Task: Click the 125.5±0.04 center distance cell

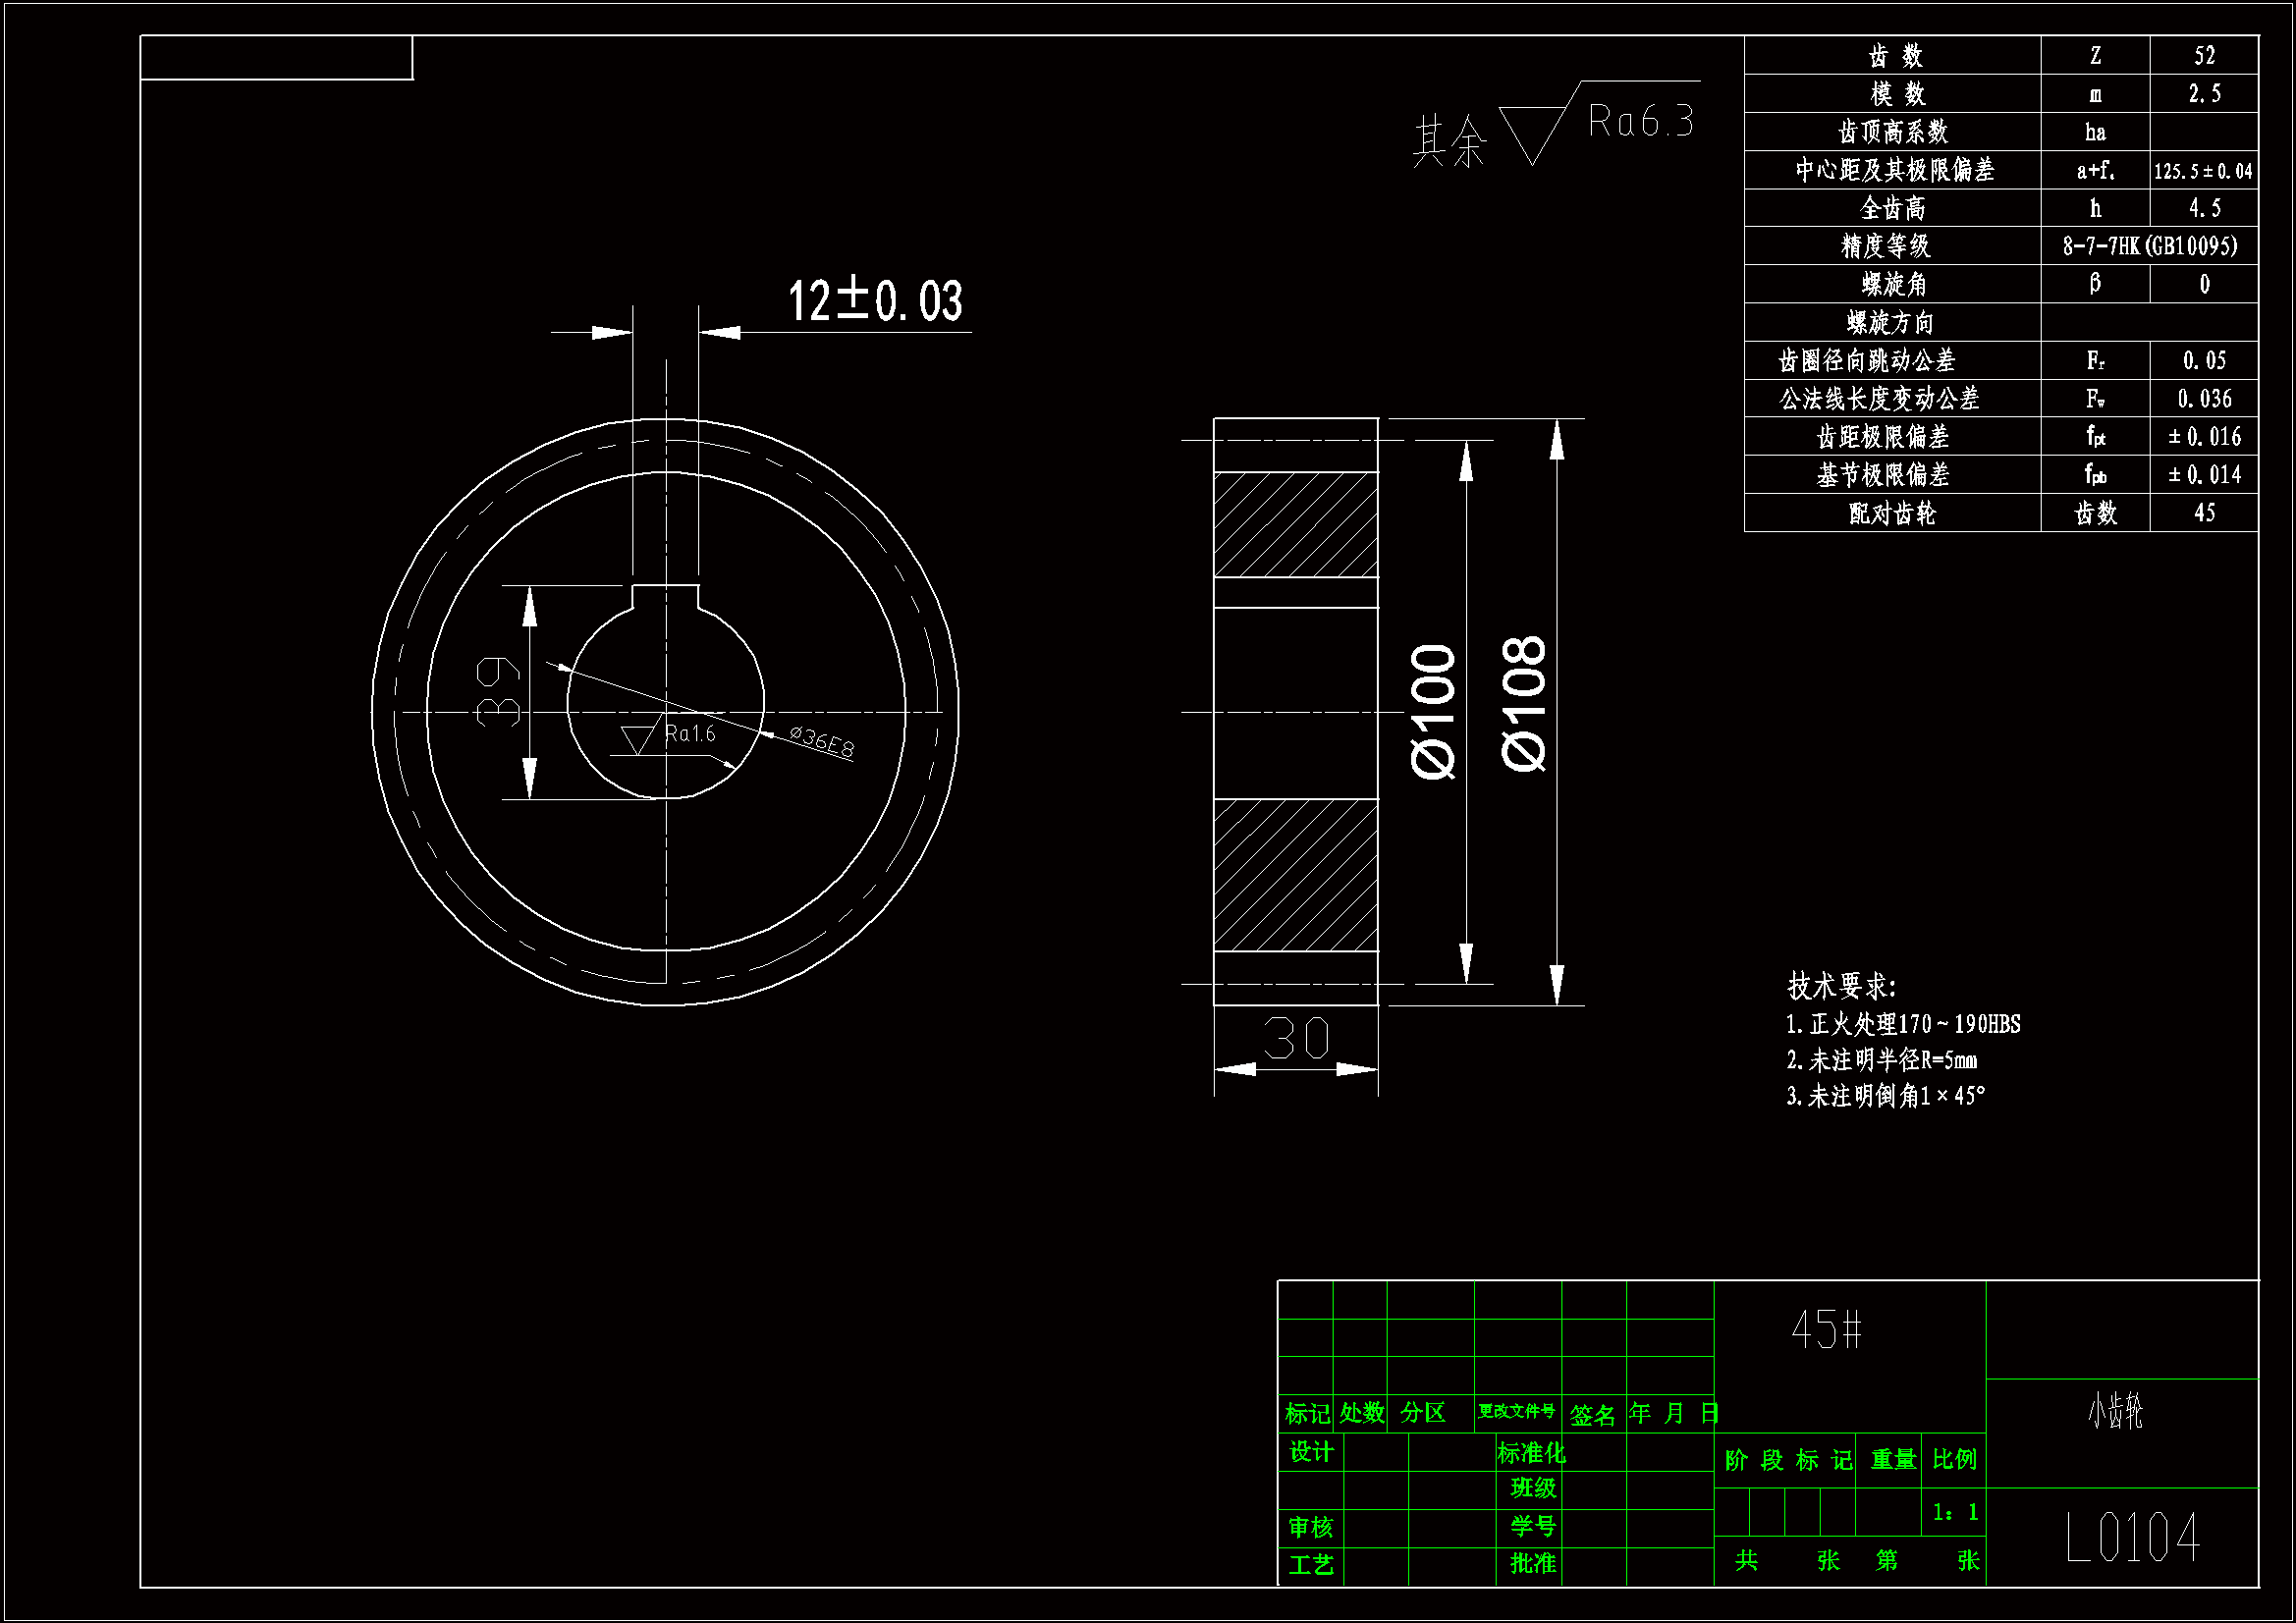Action: pos(2203,171)
